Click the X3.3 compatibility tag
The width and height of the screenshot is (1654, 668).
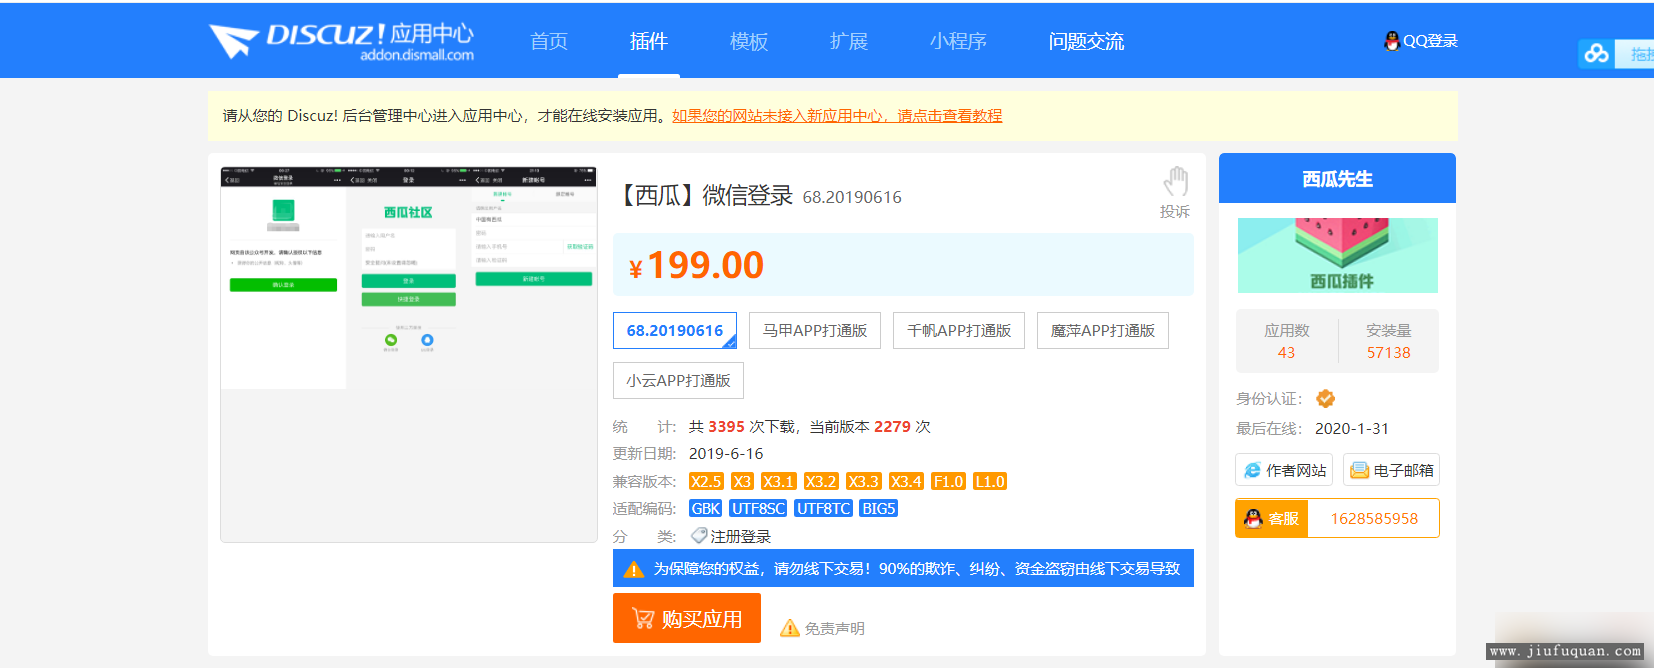point(864,481)
